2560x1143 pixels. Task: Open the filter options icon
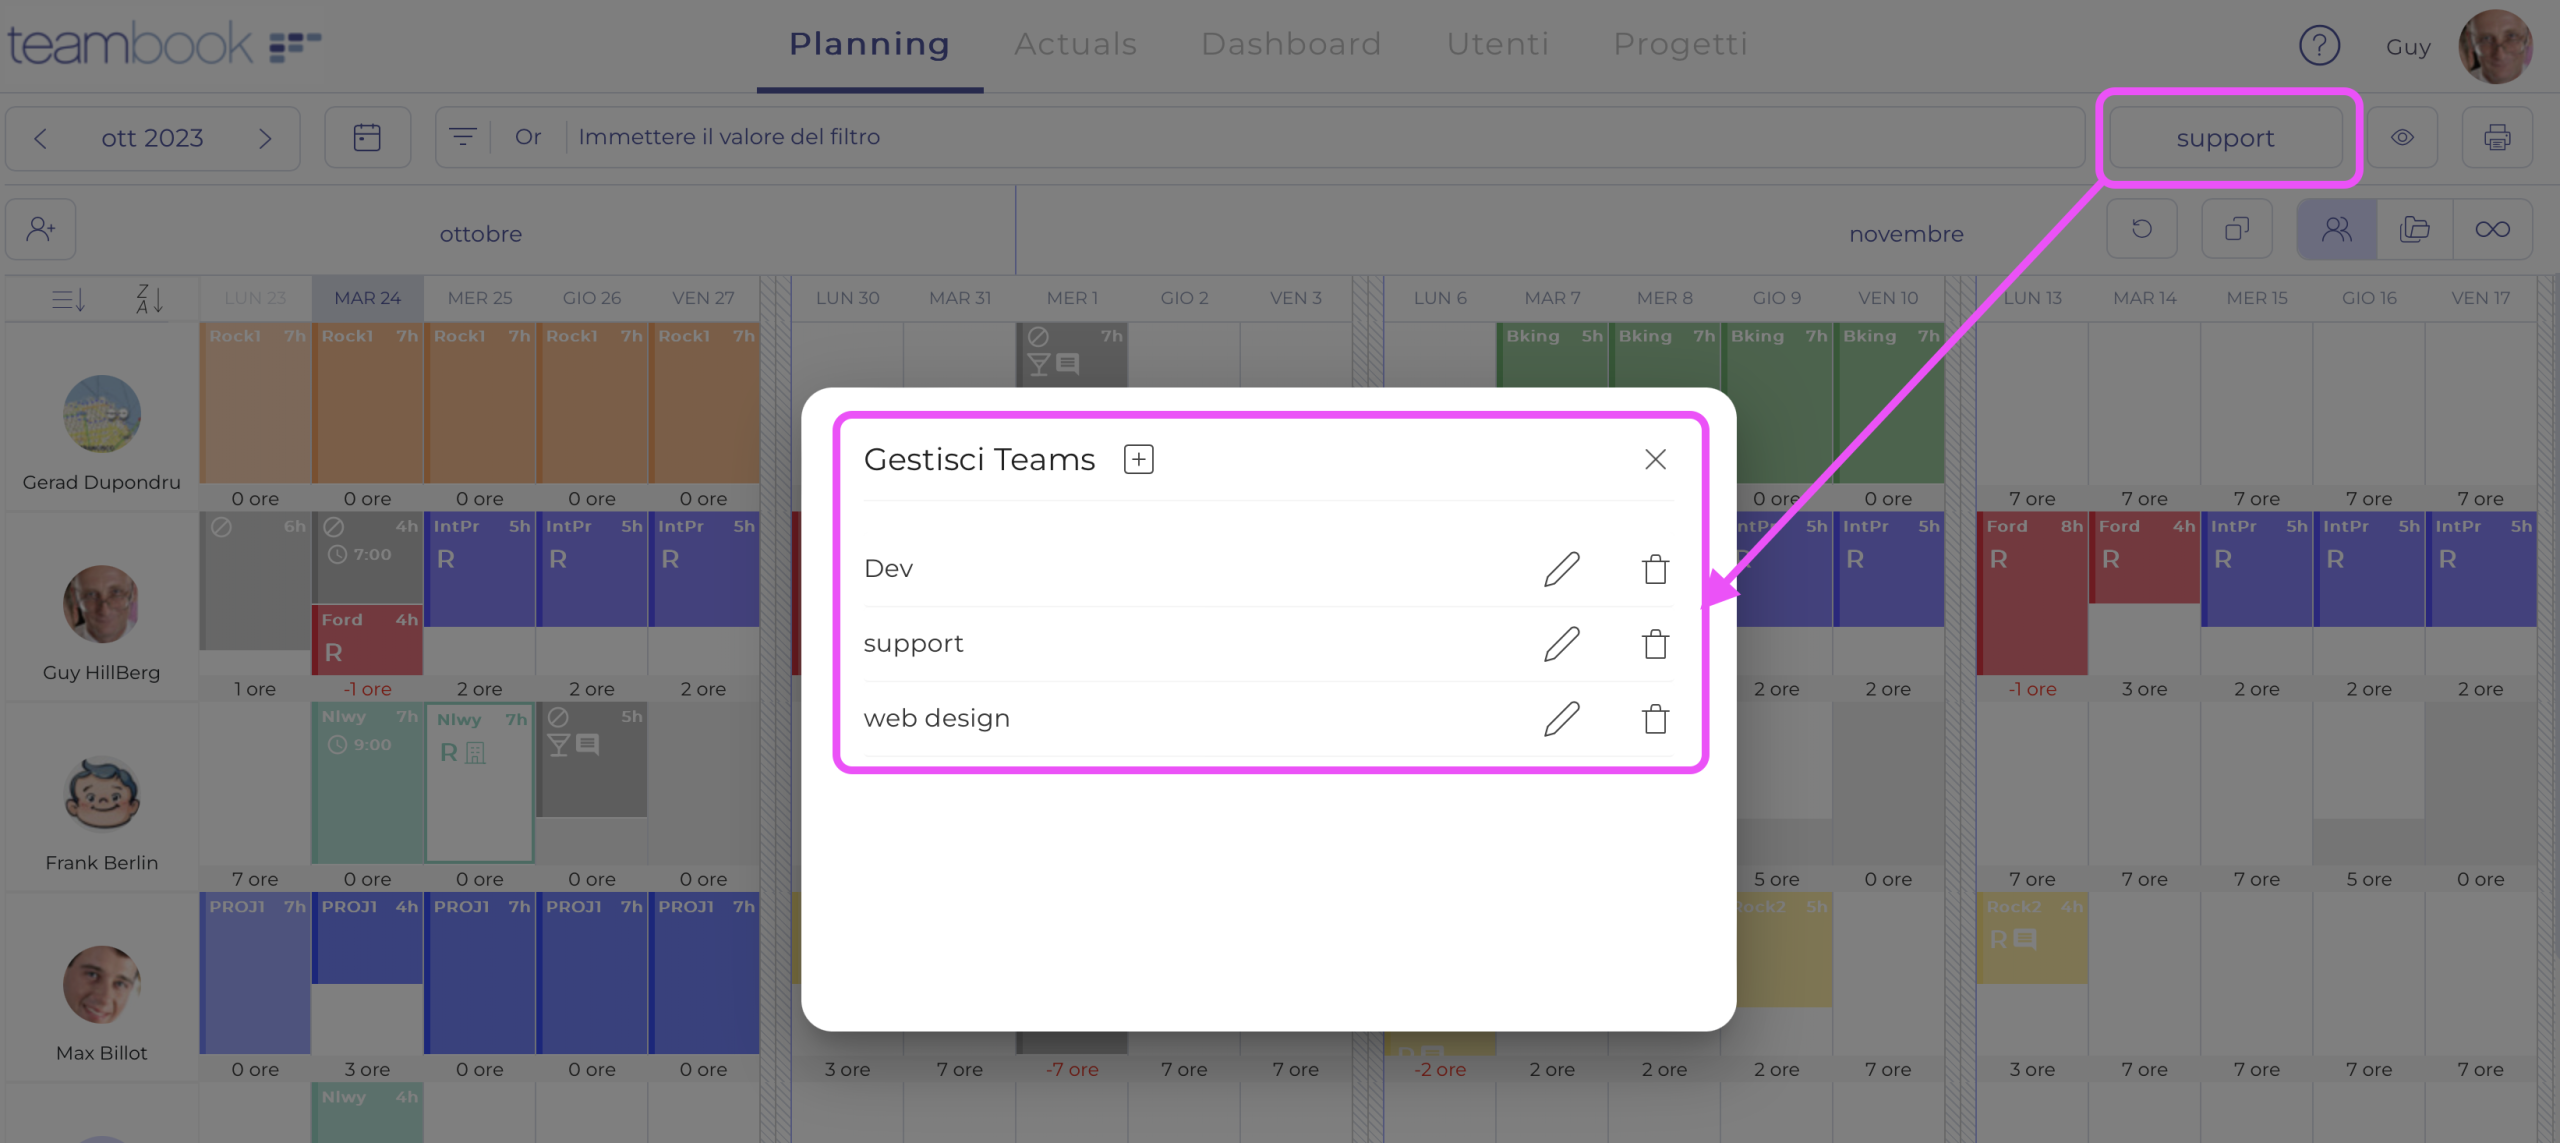pos(462,137)
